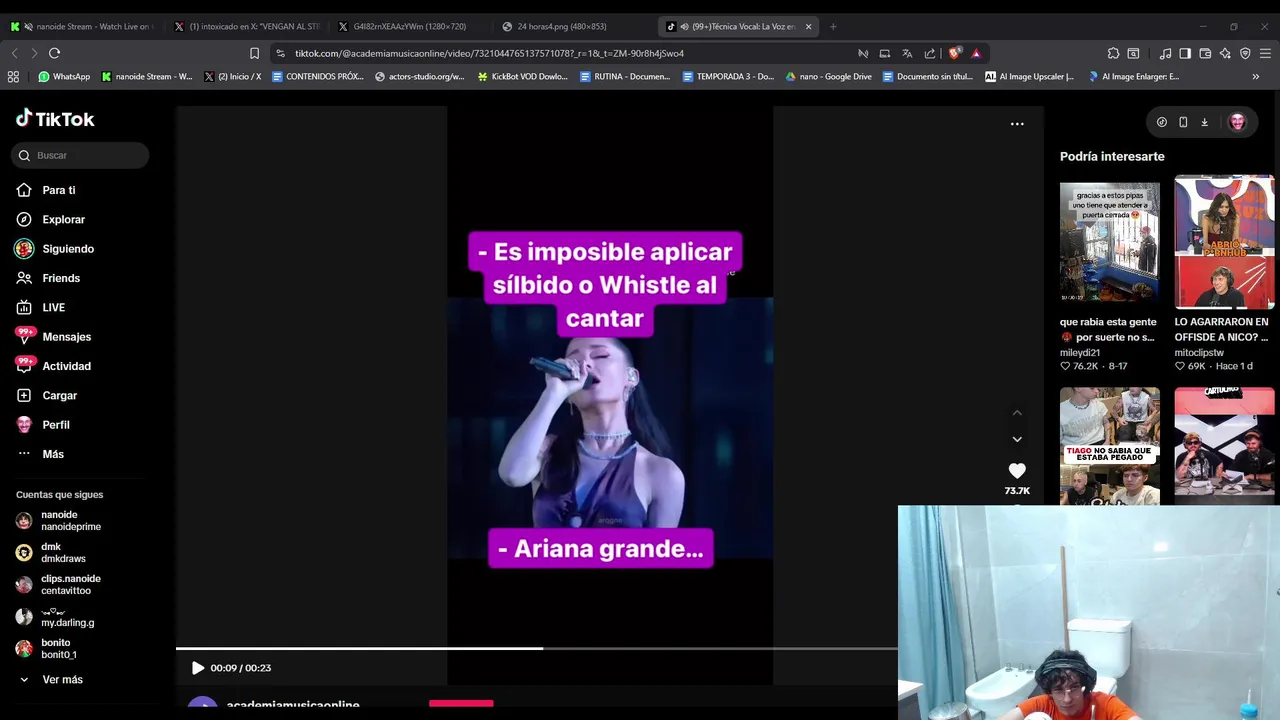
Task: Open KickBot VOD Downloader bookmark
Action: tap(523, 76)
